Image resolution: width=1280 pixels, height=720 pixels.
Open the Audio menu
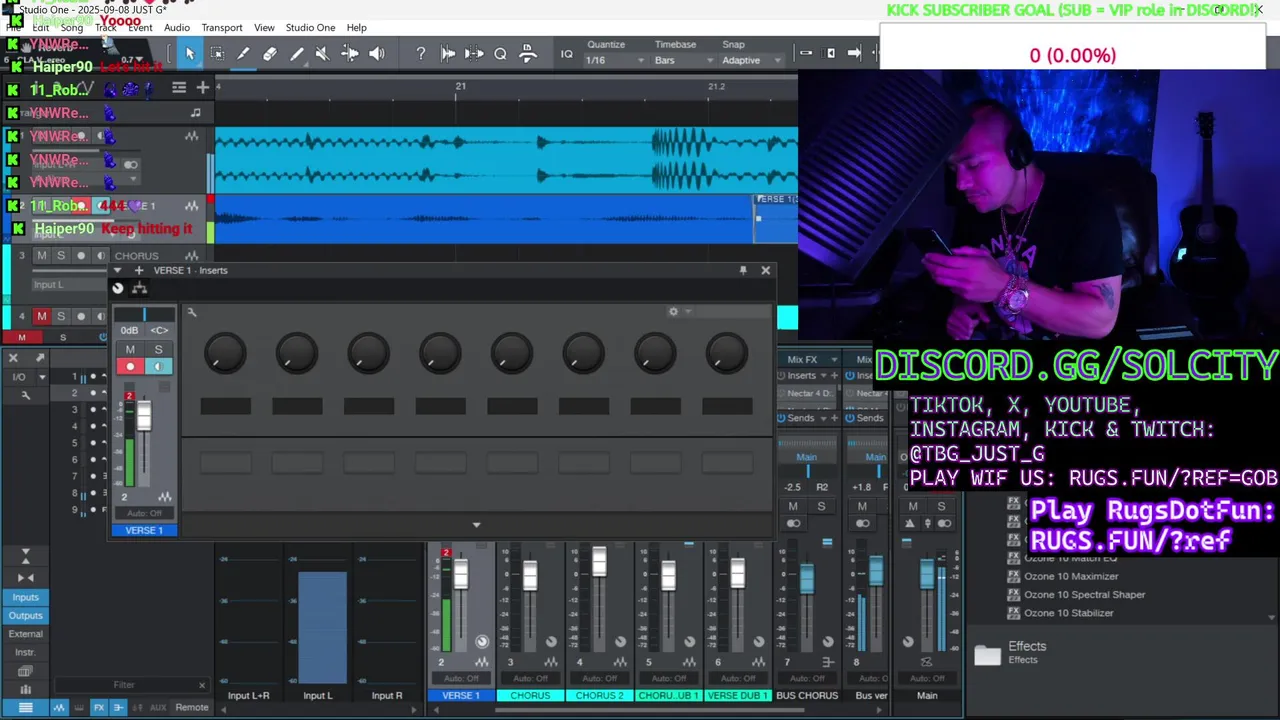(x=177, y=28)
